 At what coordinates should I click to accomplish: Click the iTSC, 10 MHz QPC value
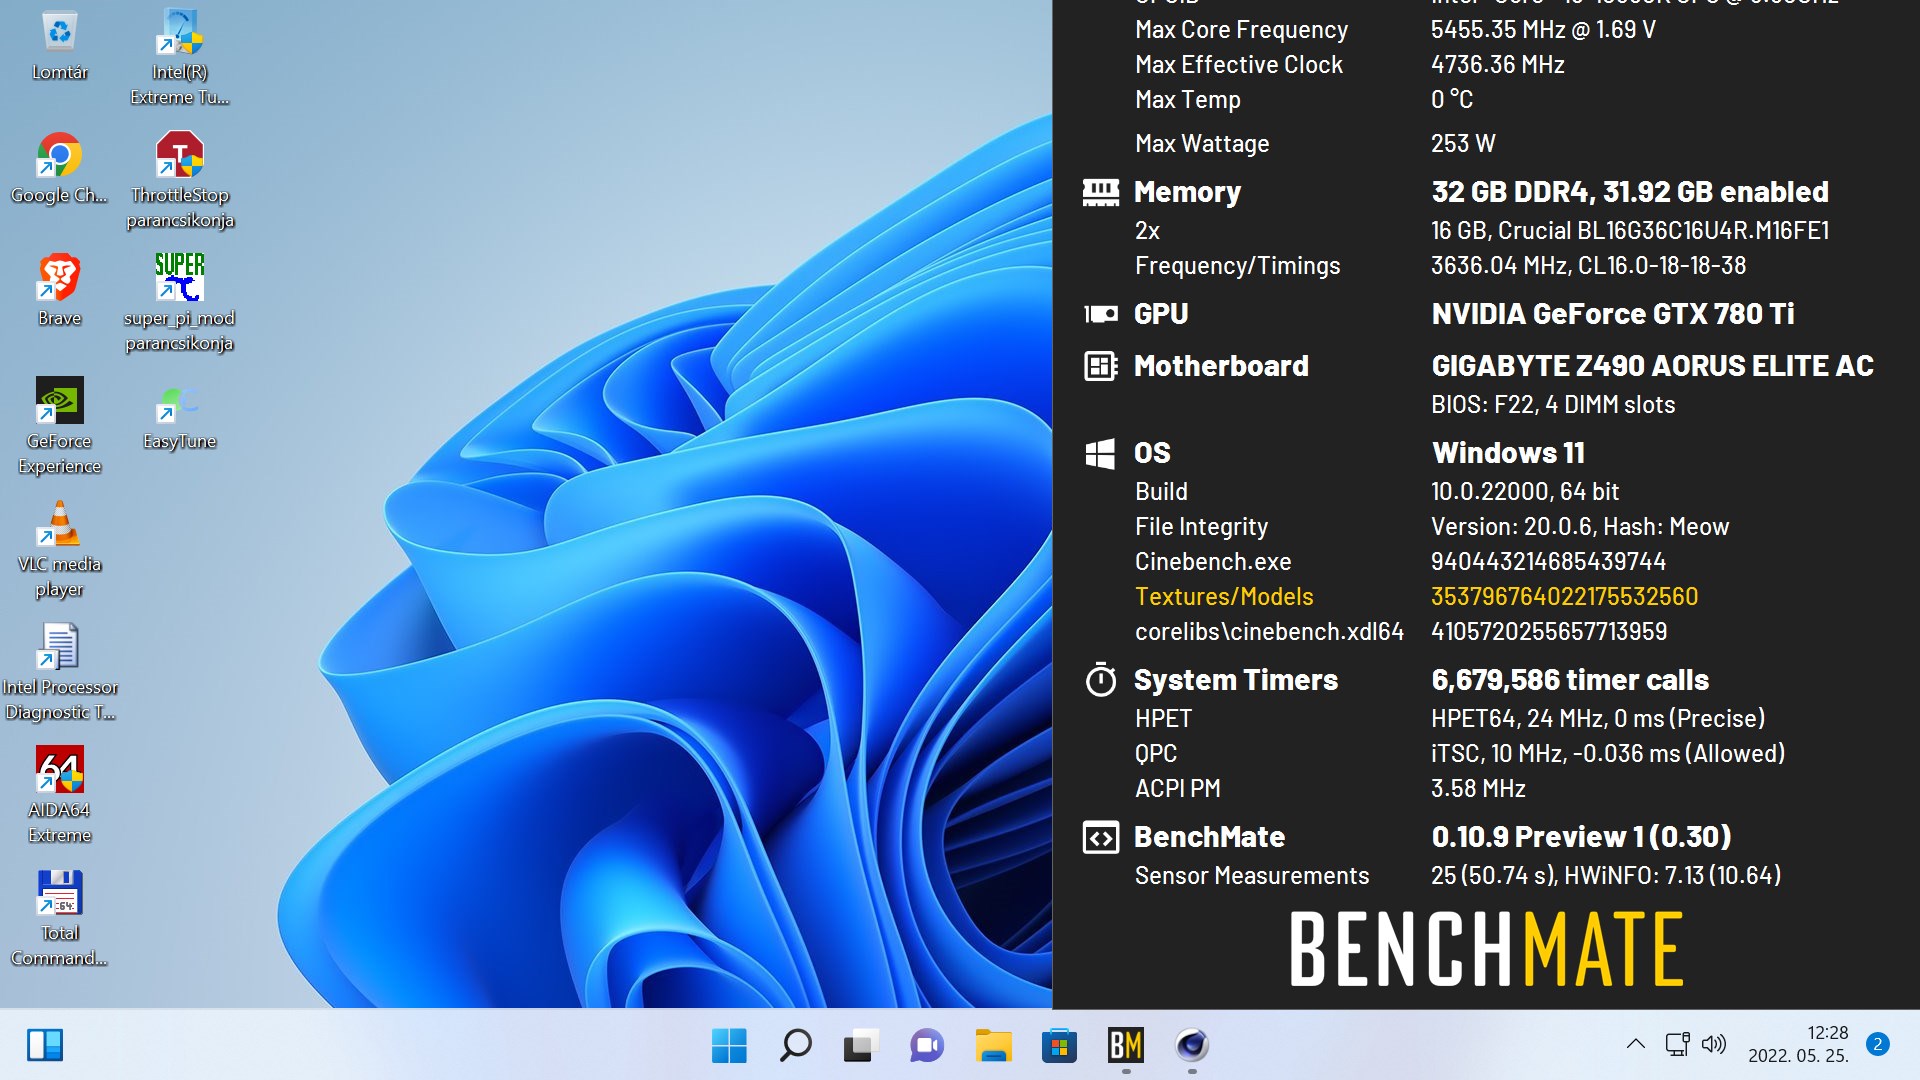click(x=1608, y=754)
